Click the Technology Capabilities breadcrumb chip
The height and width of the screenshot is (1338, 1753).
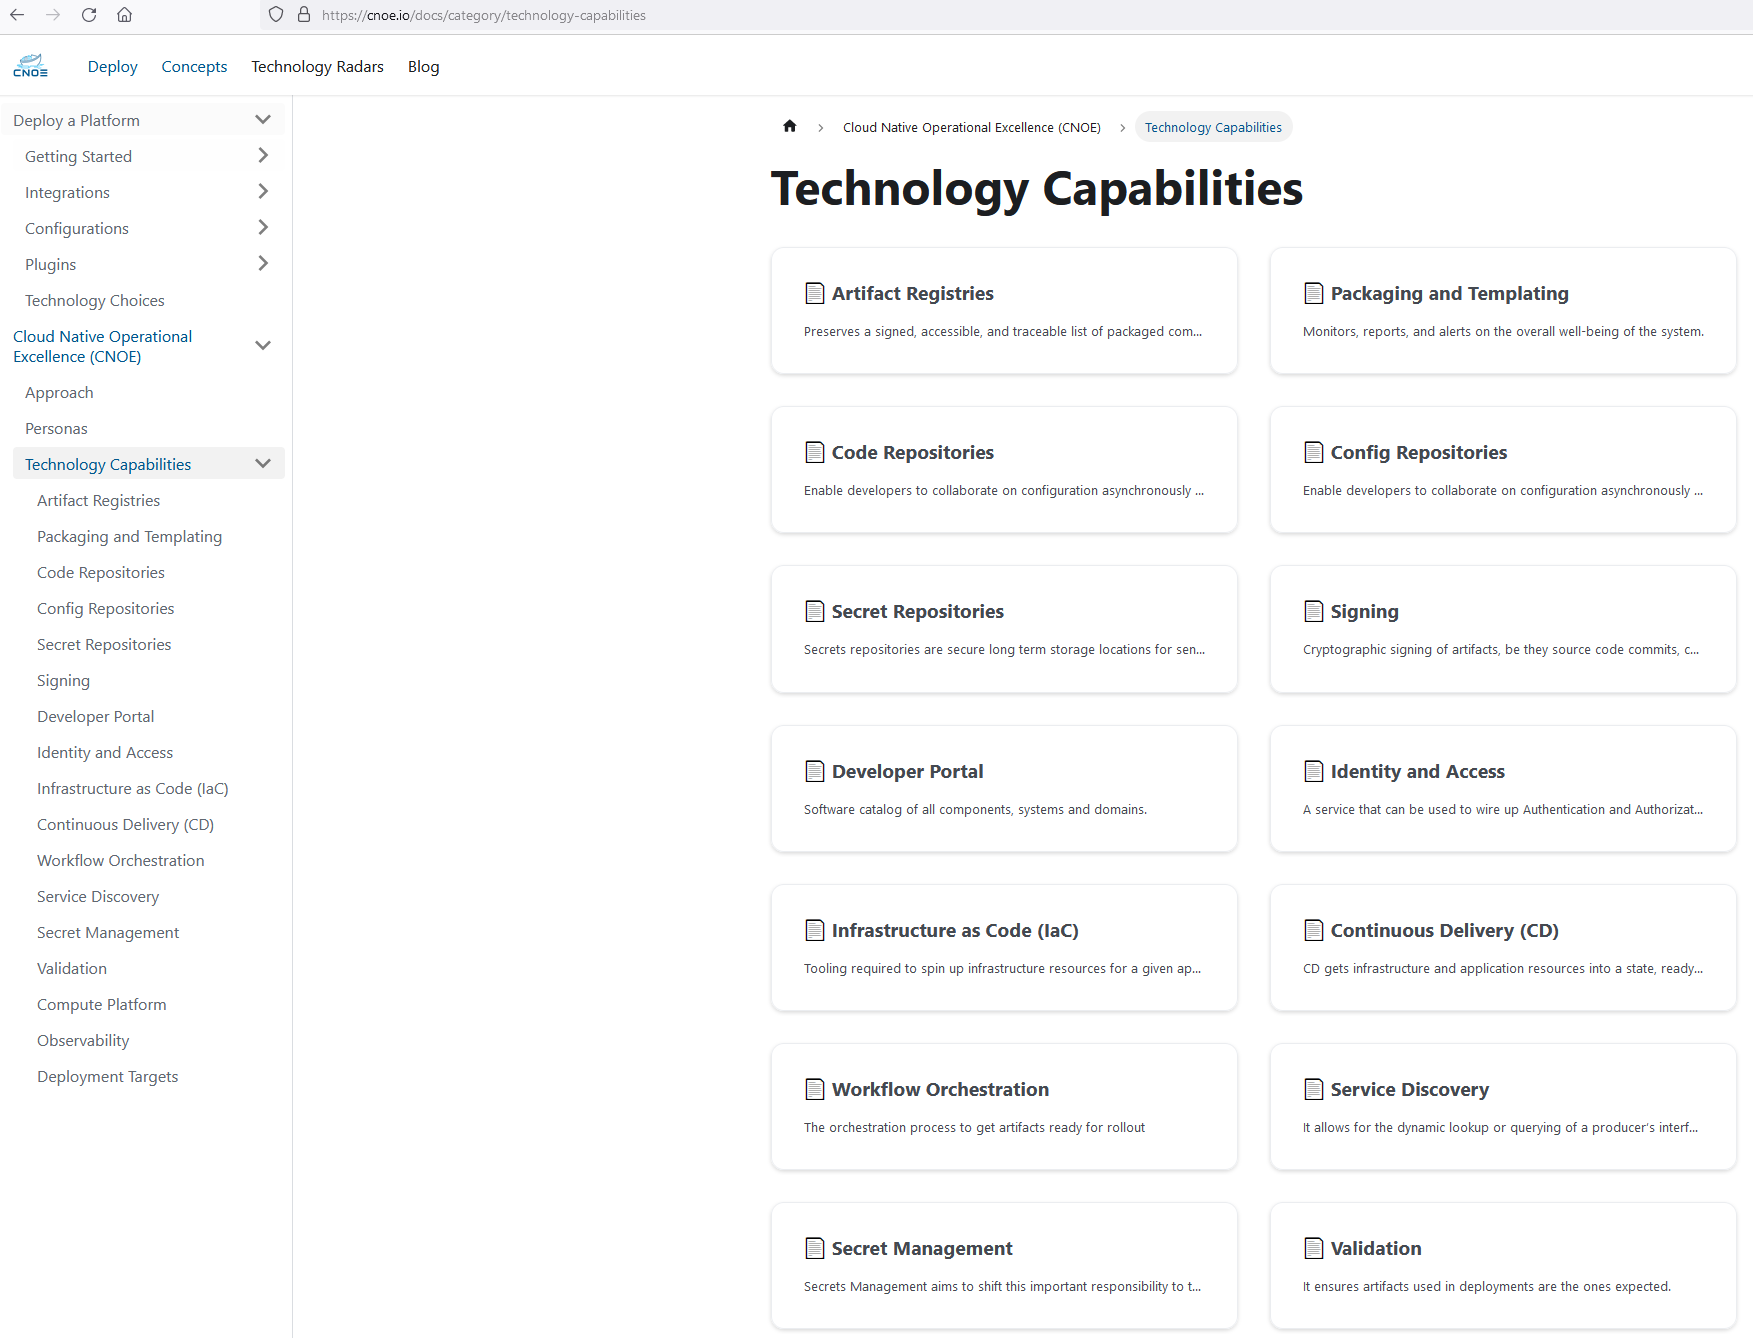pos(1213,127)
